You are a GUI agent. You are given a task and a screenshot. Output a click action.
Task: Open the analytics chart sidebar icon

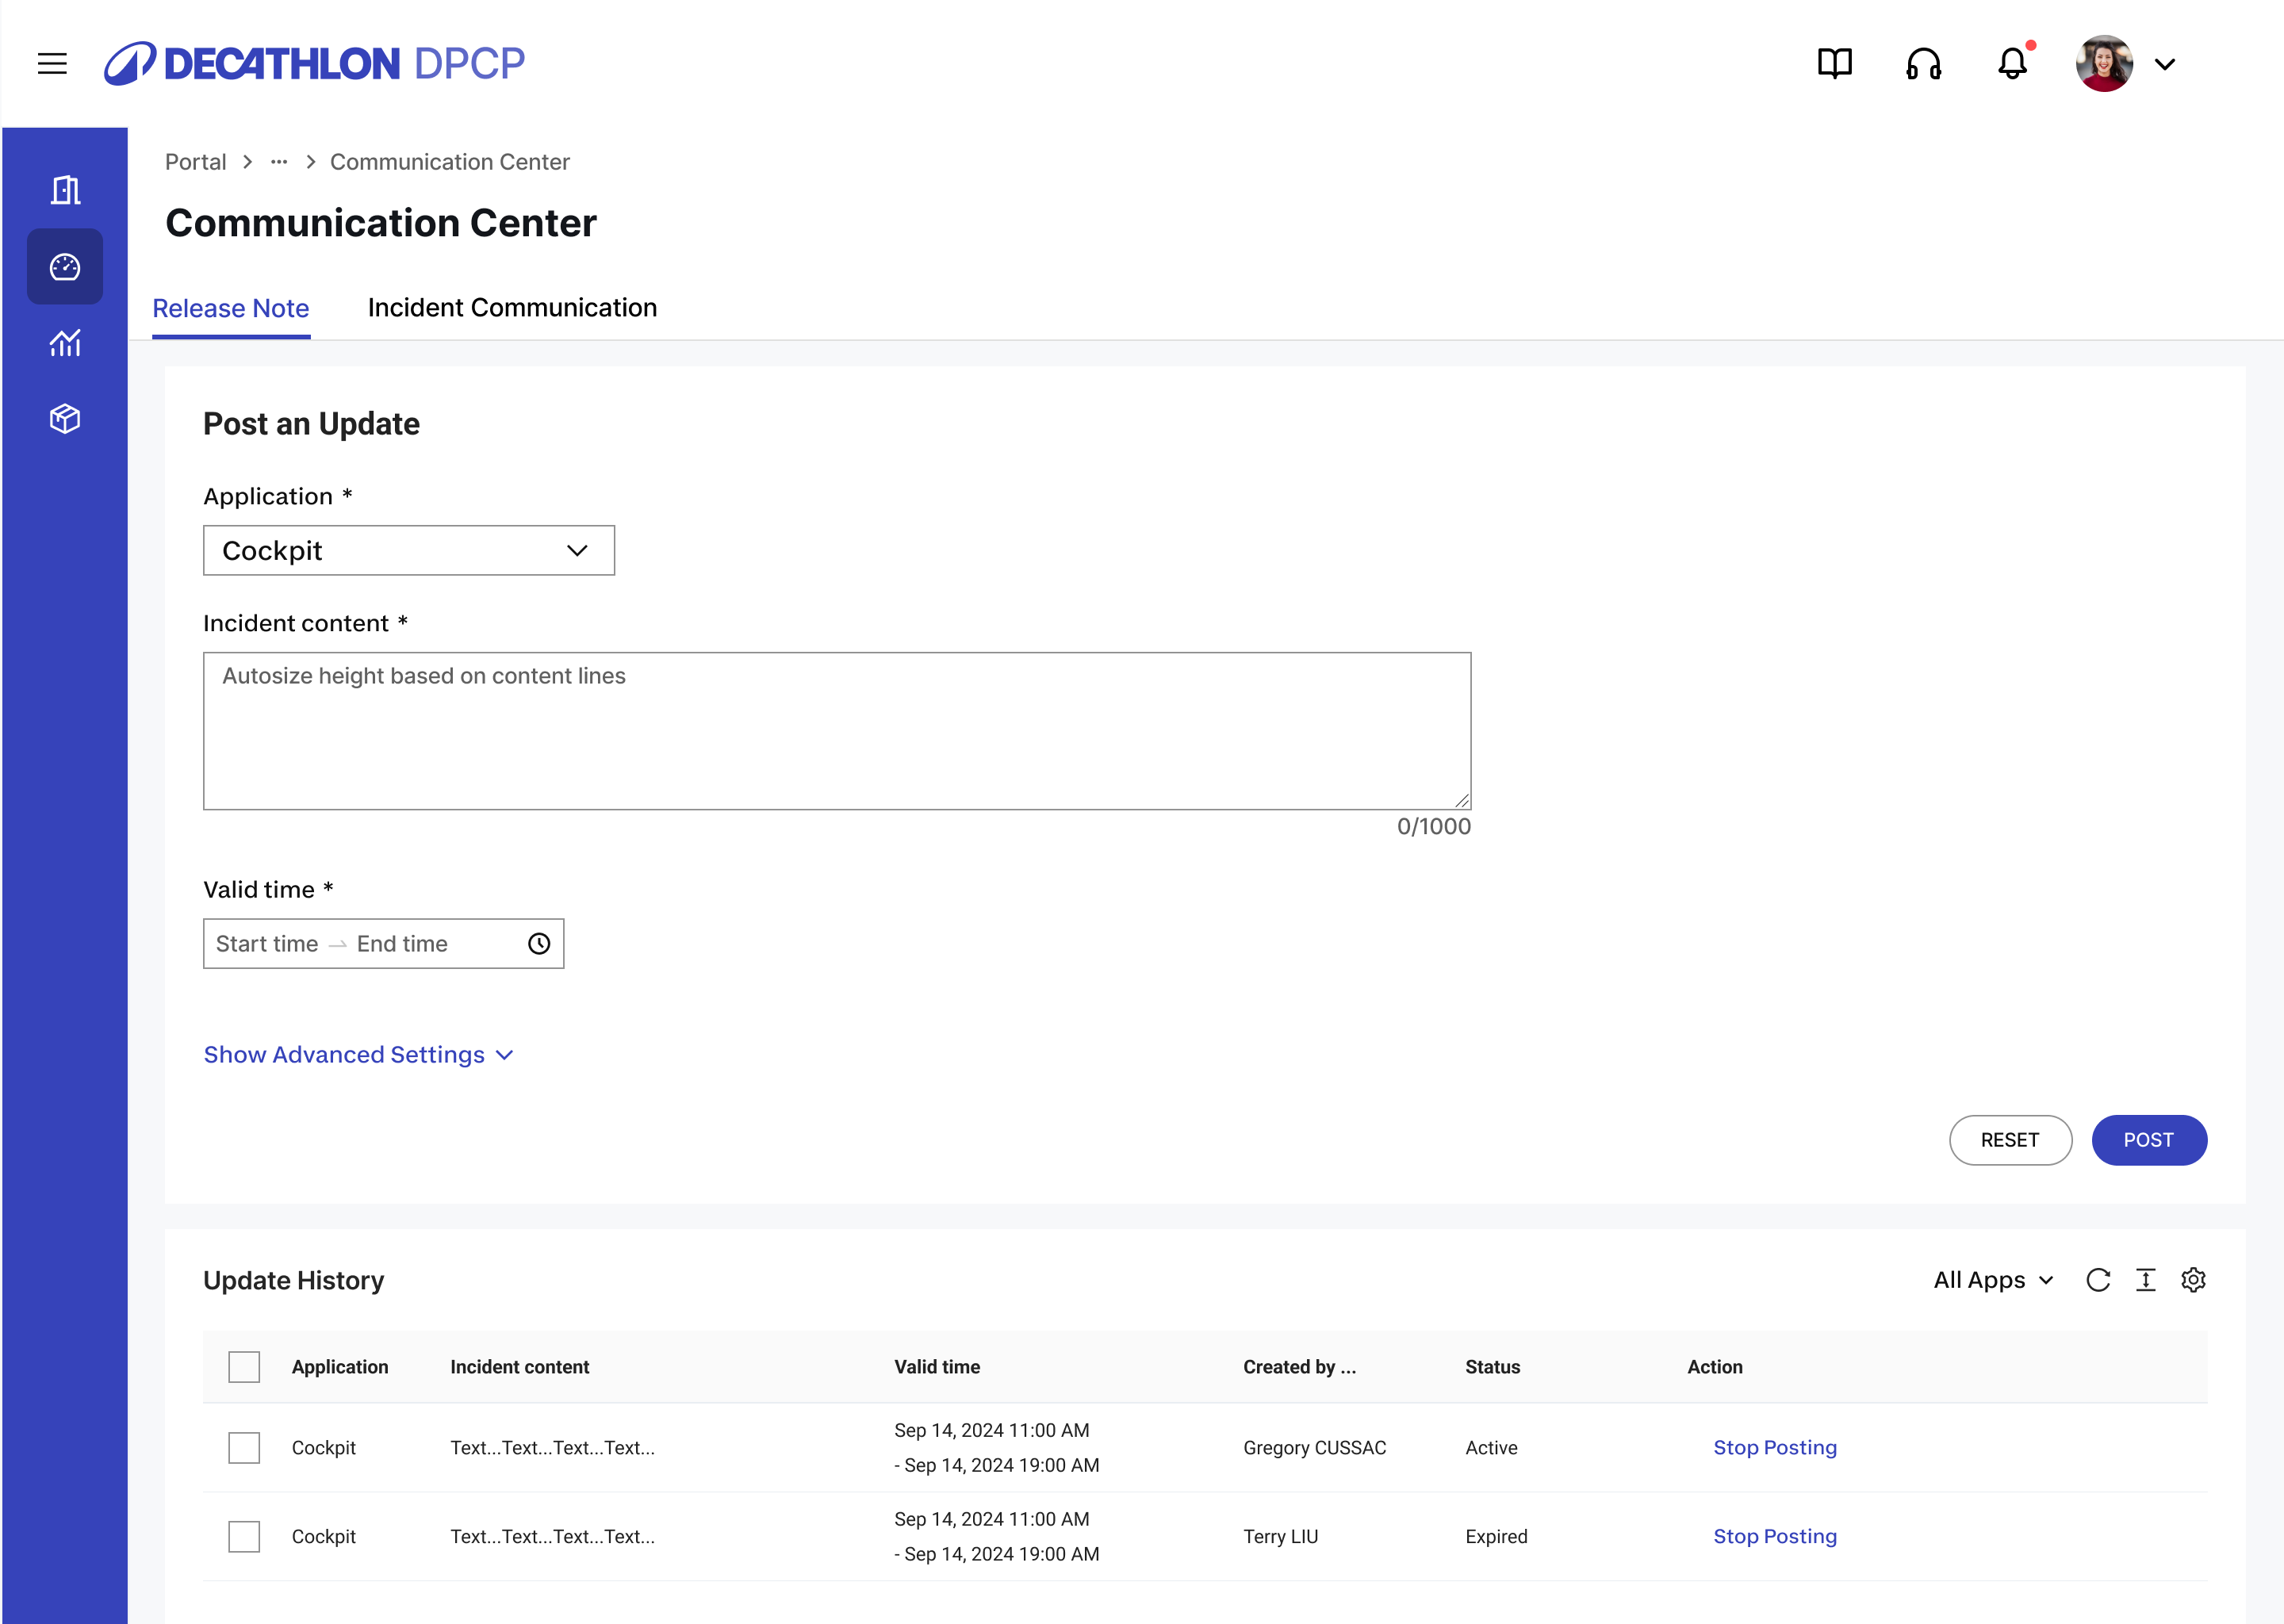pyautogui.click(x=65, y=343)
